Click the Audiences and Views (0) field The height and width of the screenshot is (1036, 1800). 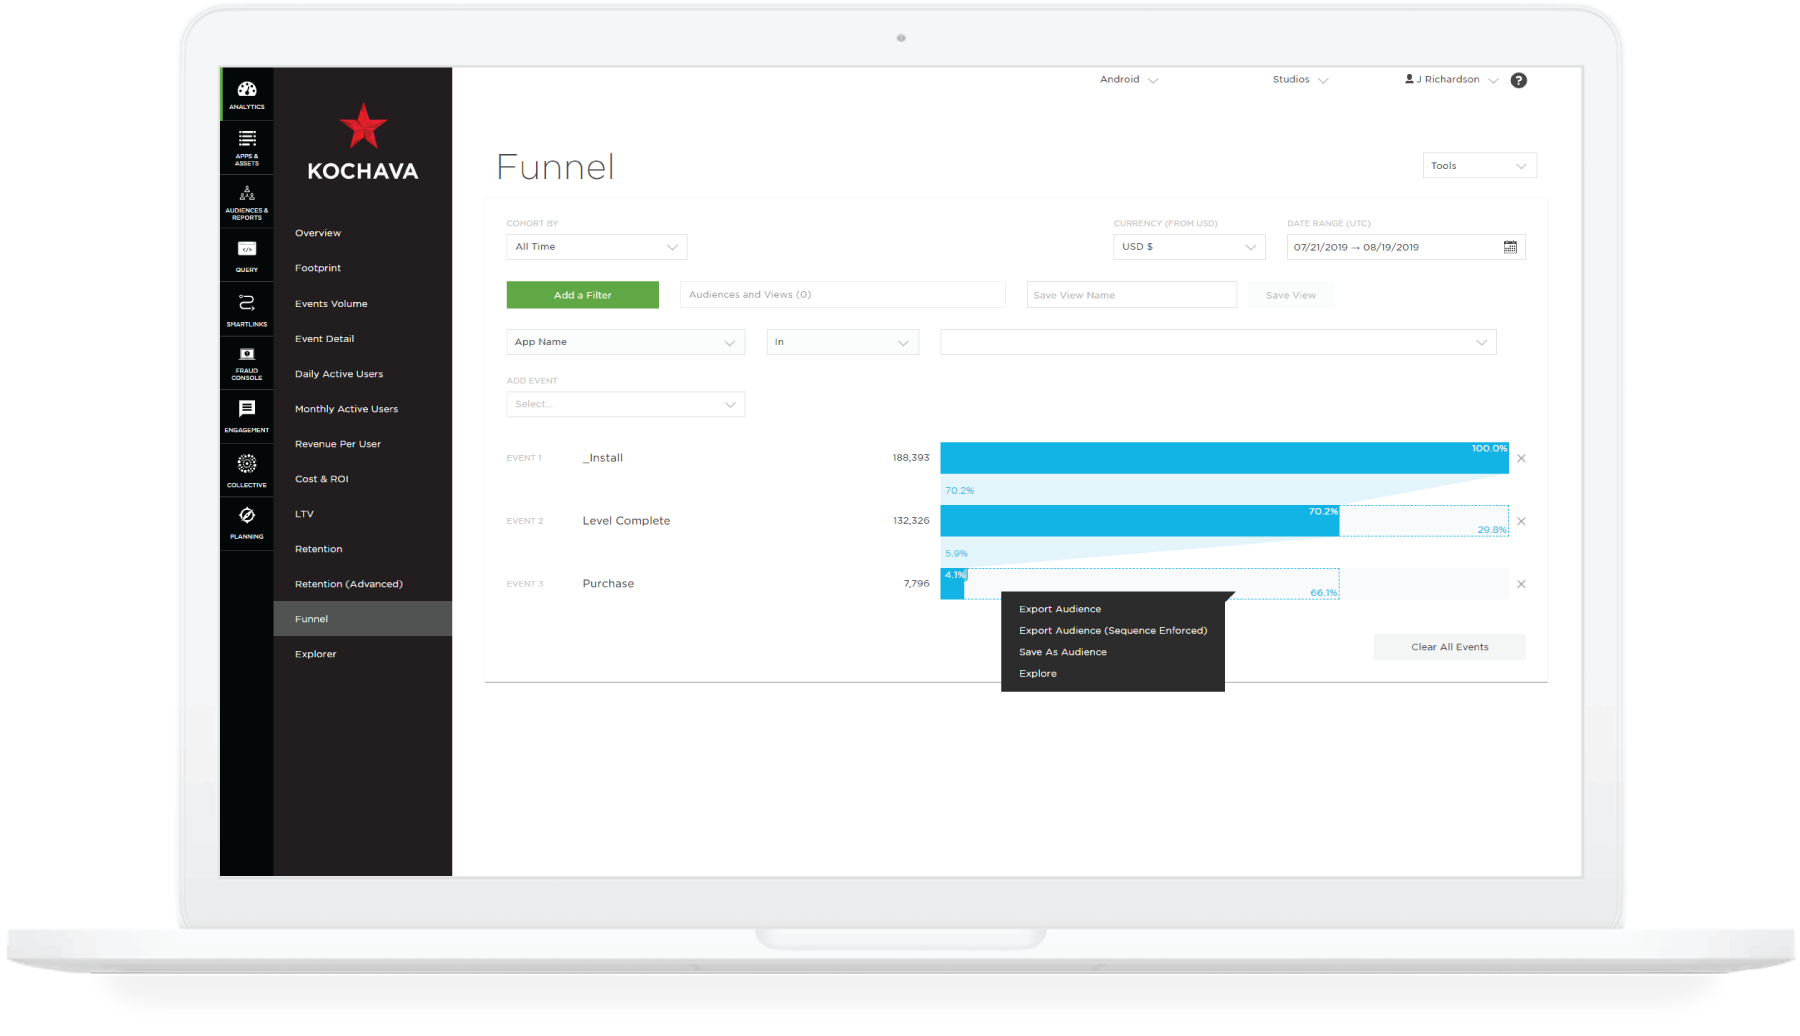click(x=842, y=295)
